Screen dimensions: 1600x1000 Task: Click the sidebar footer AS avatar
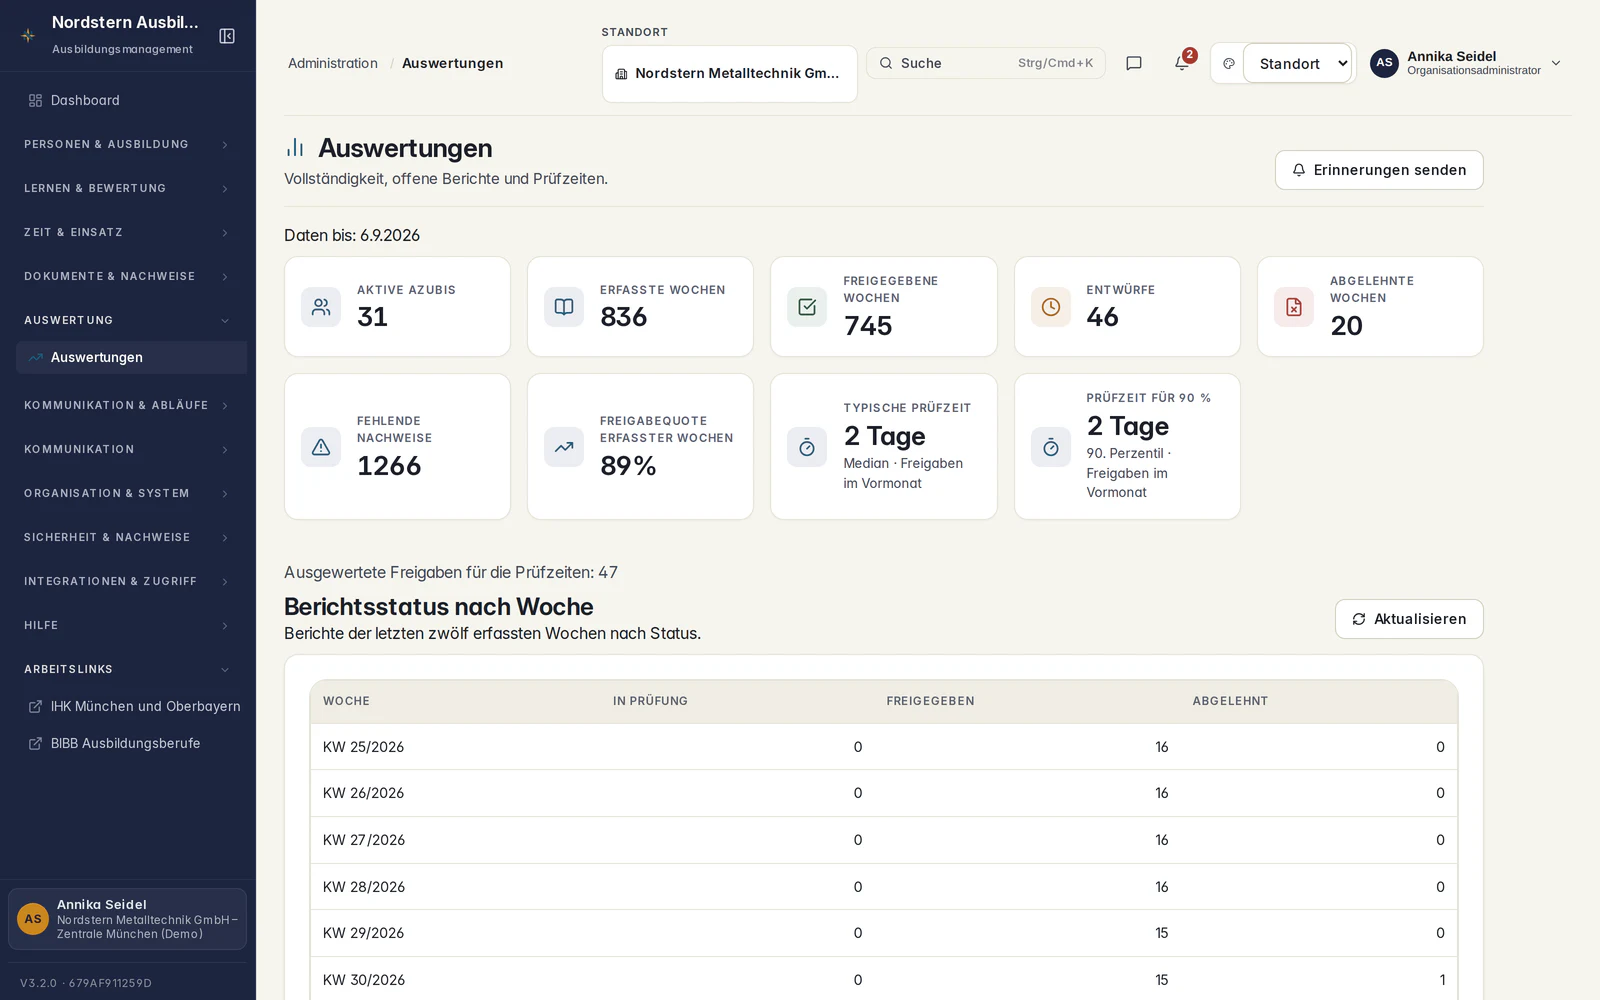coord(33,919)
